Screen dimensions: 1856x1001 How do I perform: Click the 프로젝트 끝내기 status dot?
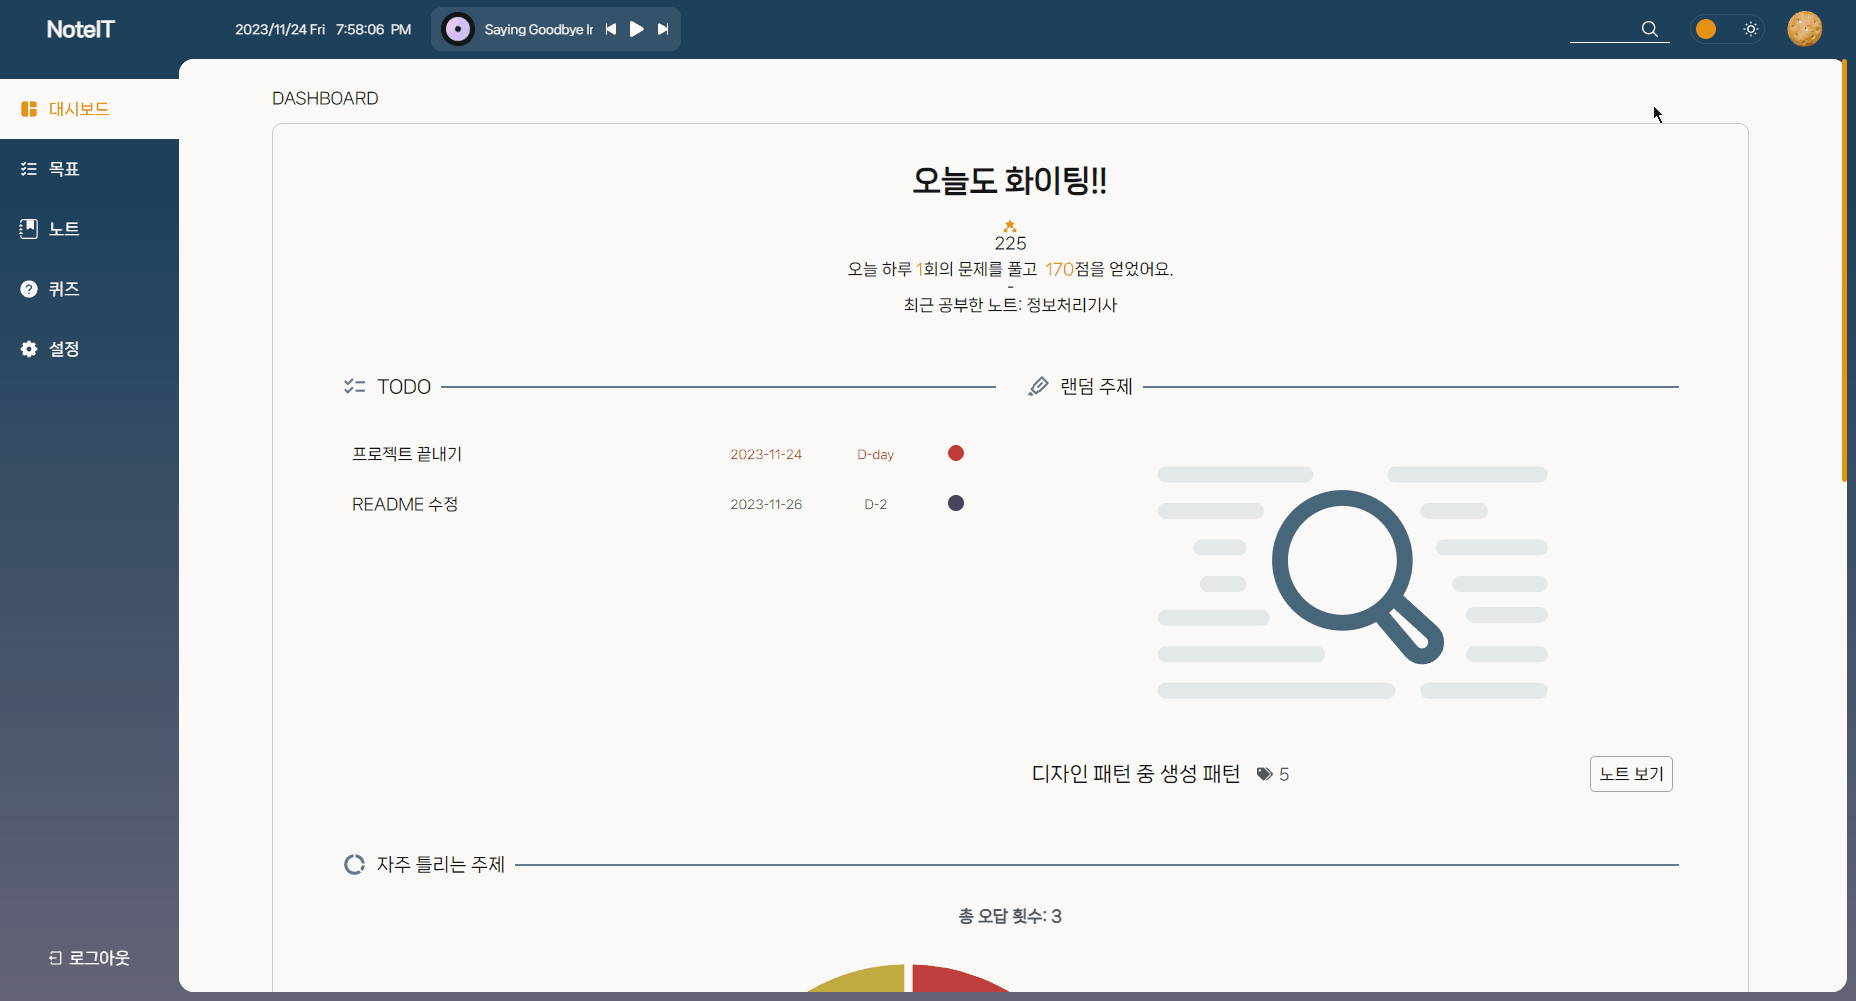955,453
